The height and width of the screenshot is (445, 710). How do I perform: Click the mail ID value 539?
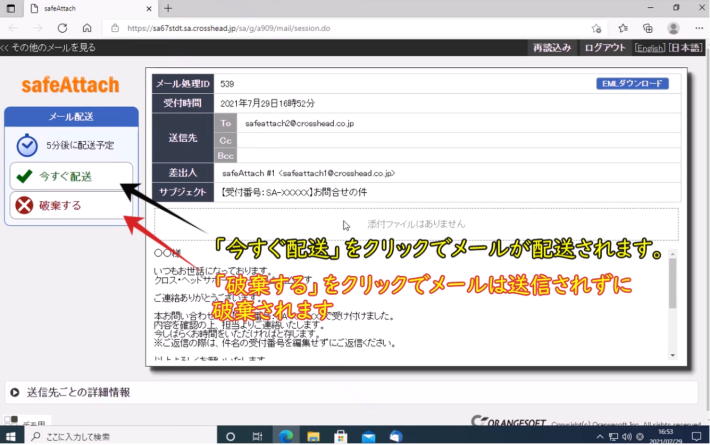(x=227, y=84)
